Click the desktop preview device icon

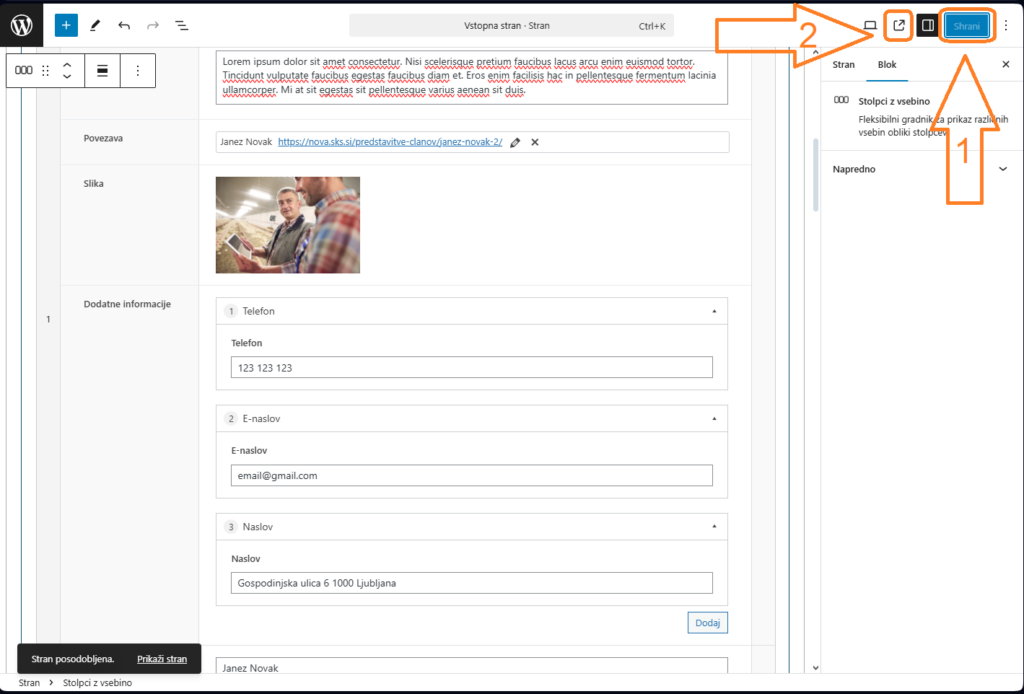(870, 26)
